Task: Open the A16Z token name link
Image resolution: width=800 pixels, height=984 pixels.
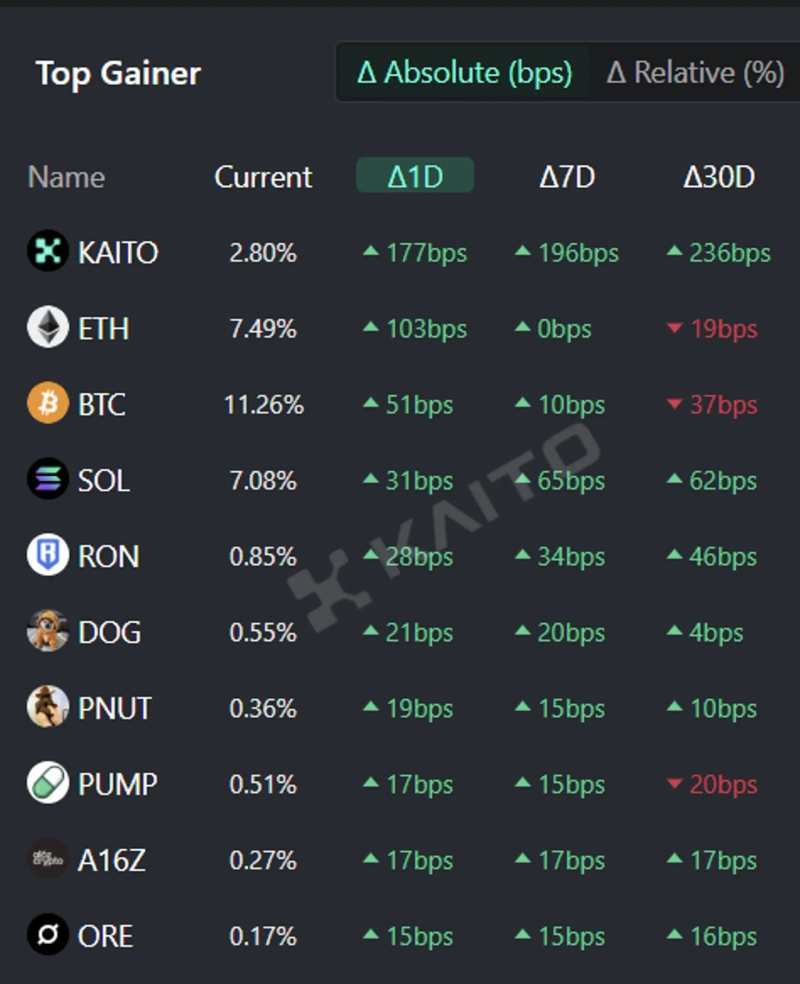Action: point(112,860)
